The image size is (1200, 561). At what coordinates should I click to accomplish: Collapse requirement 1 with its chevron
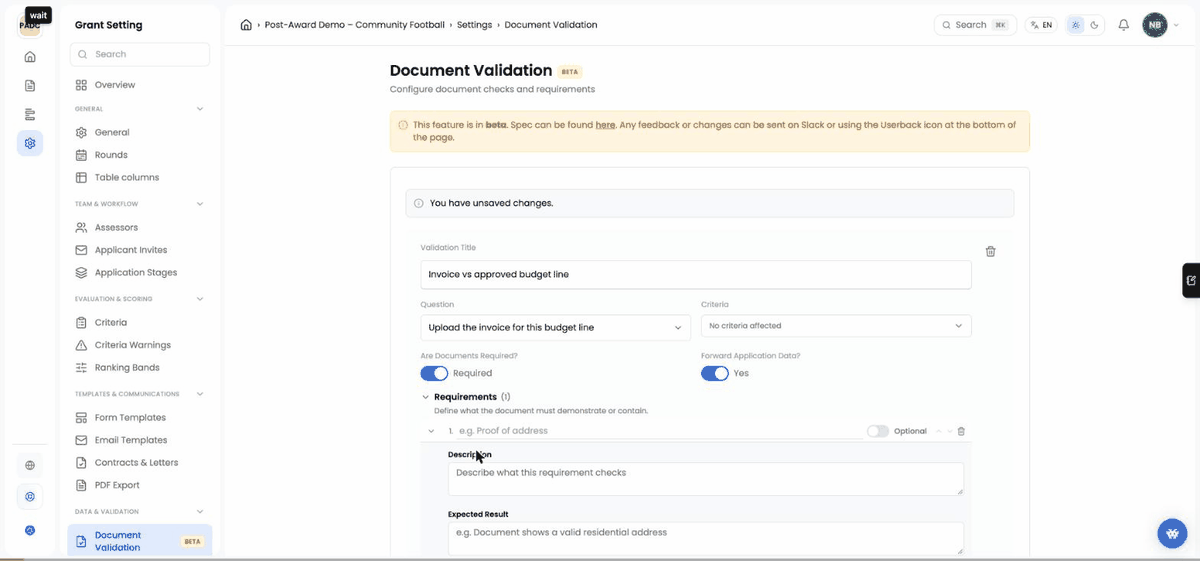pos(431,431)
